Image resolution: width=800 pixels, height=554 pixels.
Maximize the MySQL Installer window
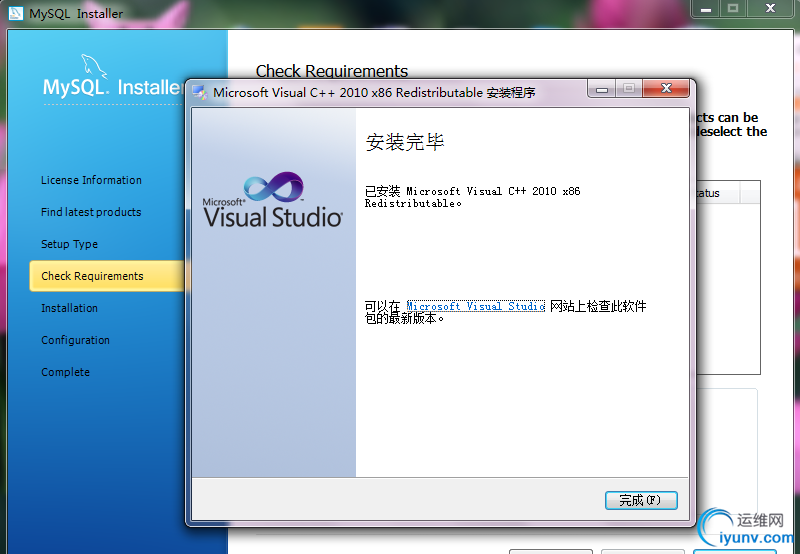(733, 9)
